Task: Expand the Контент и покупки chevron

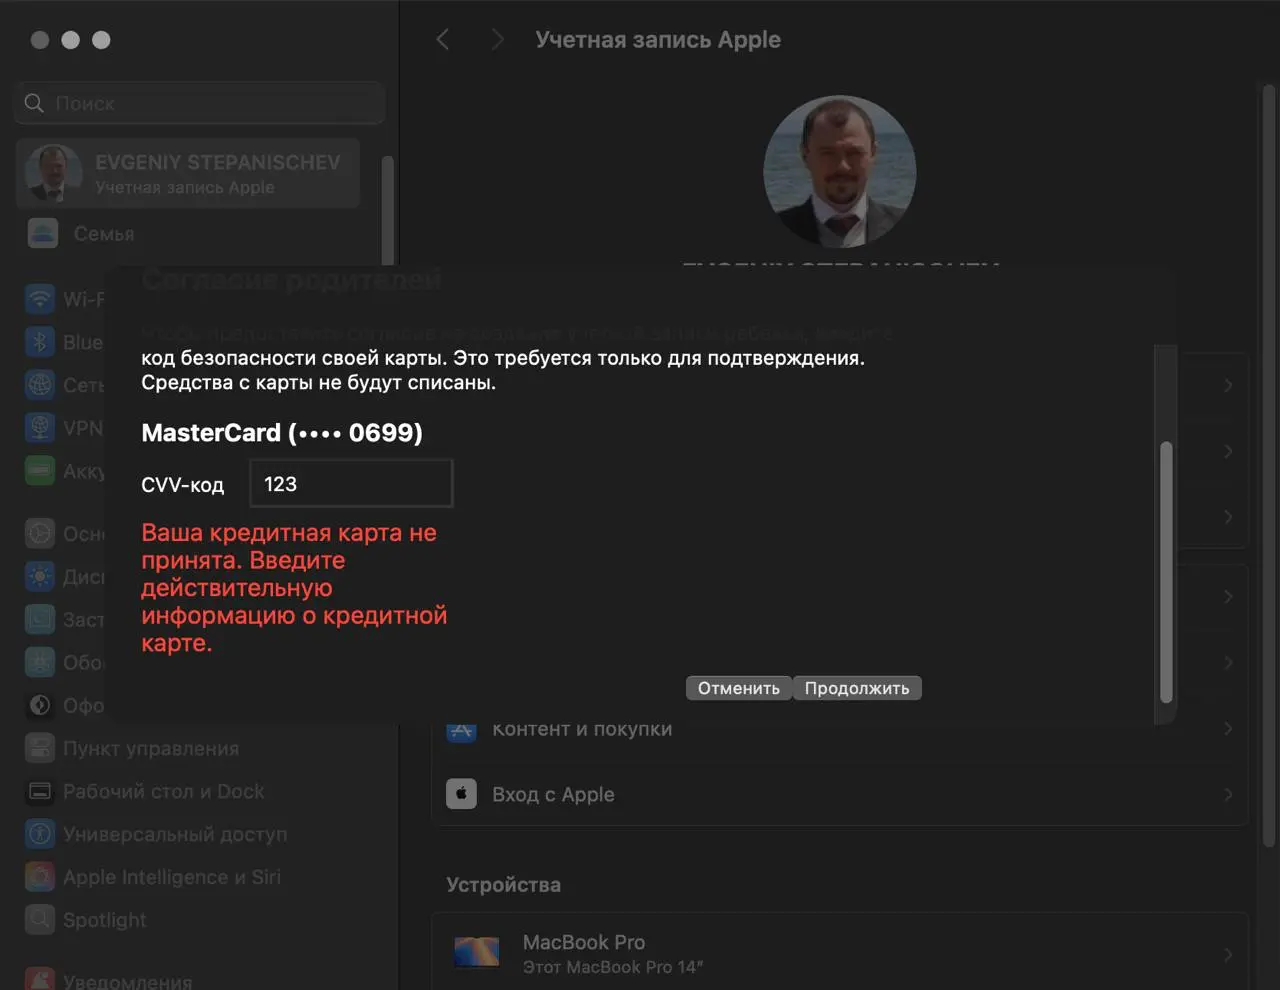Action: [x=1228, y=729]
